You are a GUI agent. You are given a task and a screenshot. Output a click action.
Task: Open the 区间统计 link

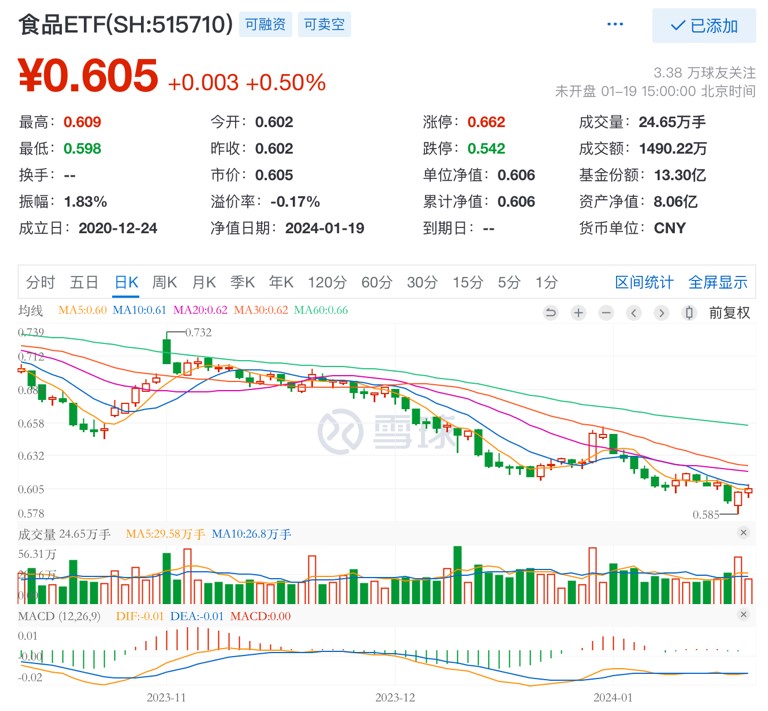pos(644,283)
